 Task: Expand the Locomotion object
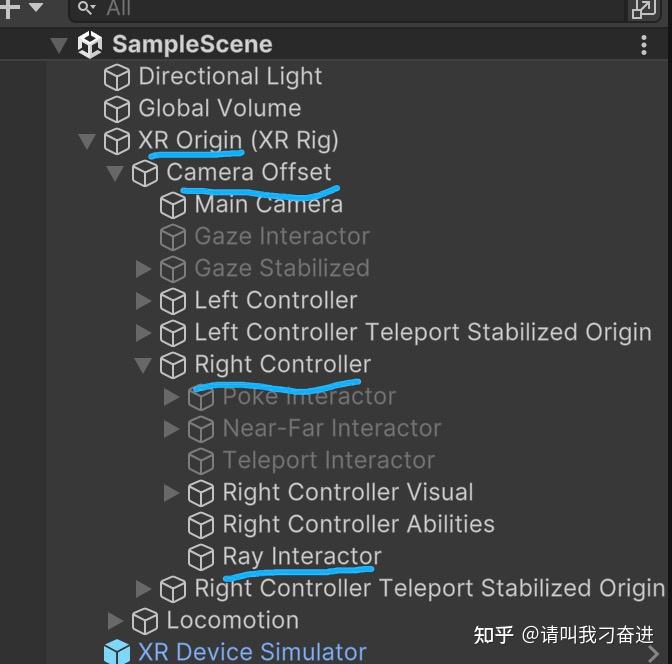(x=115, y=621)
